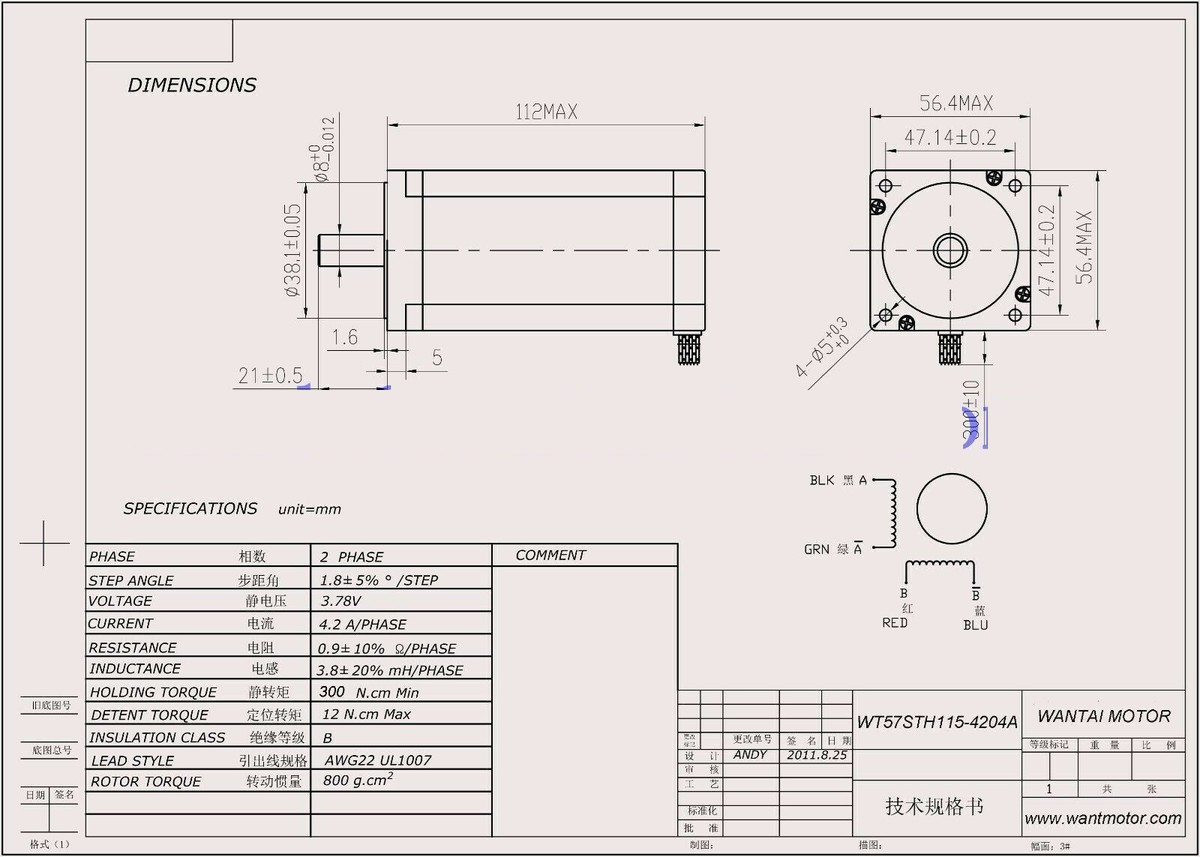Image resolution: width=1200 pixels, height=857 pixels.
Task: Select the bottom-right mounting hole in front view
Action: click(x=1016, y=316)
